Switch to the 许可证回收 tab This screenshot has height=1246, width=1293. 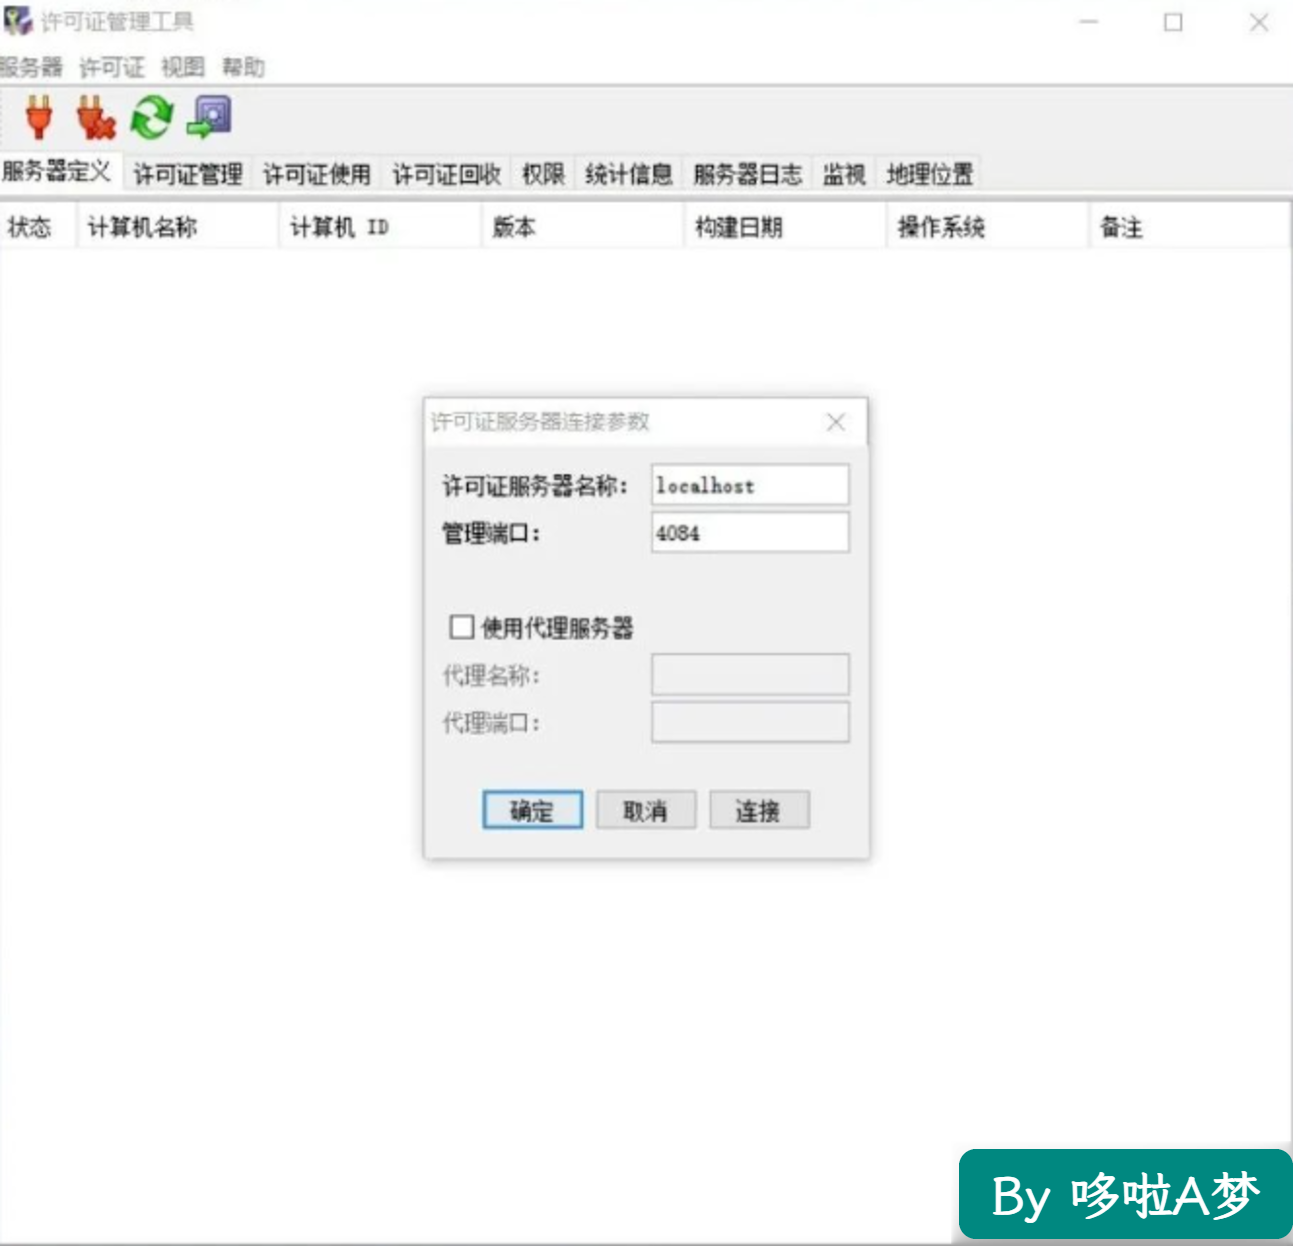point(446,174)
